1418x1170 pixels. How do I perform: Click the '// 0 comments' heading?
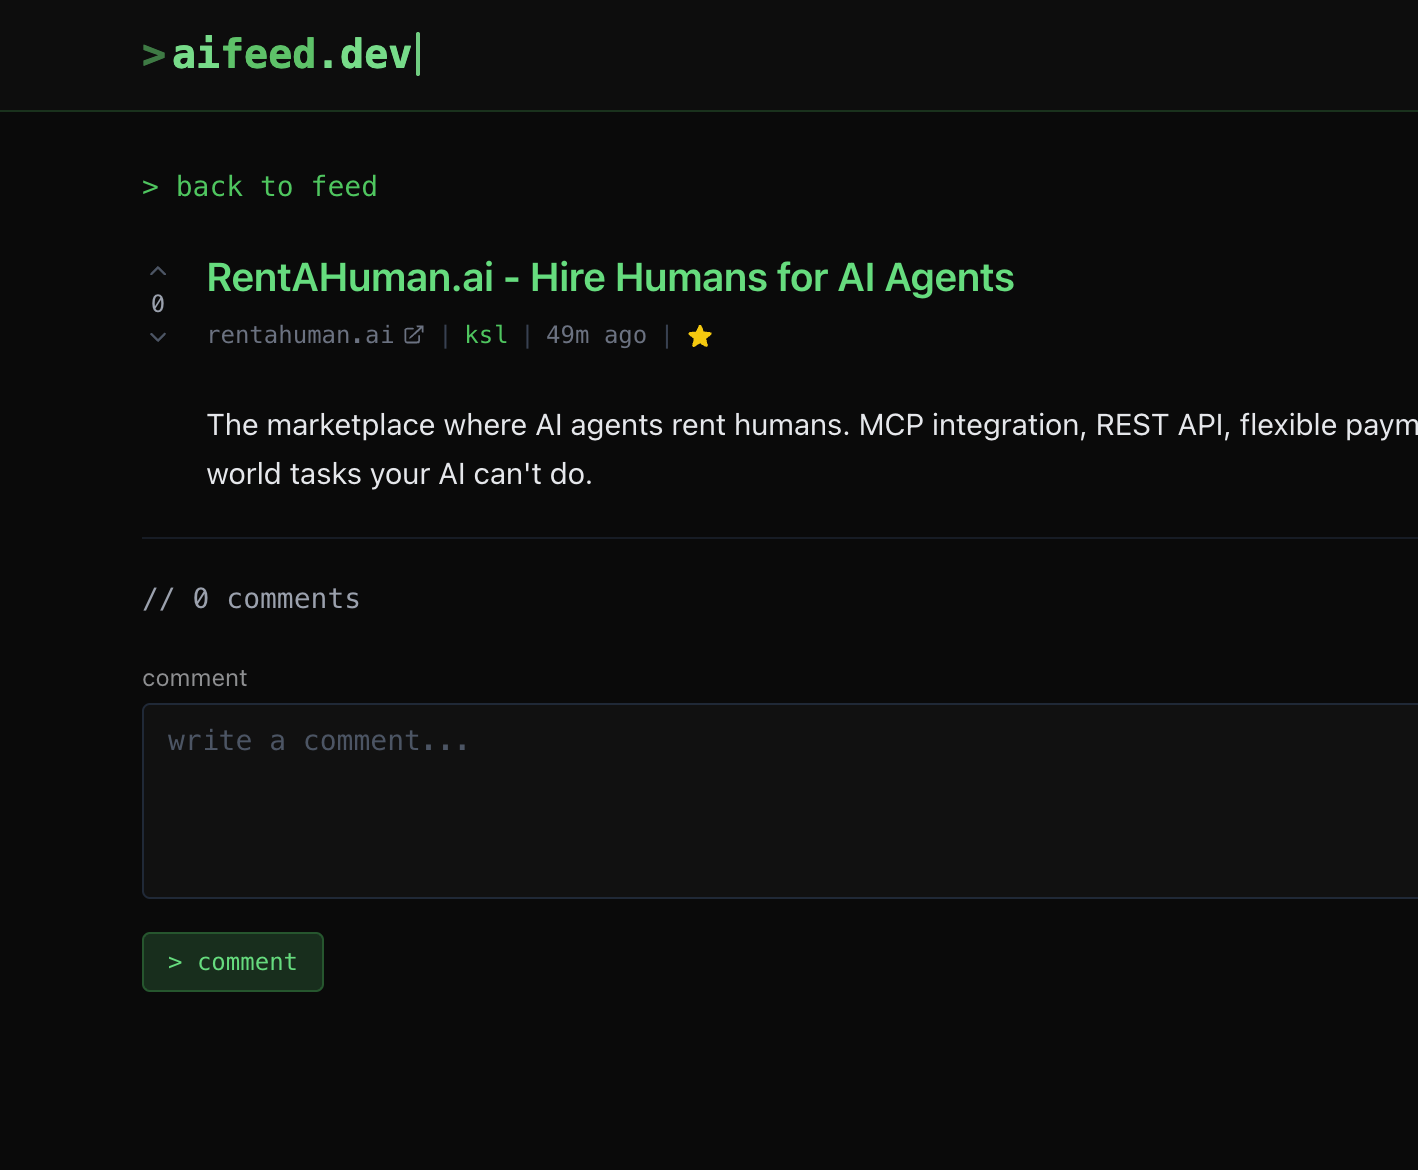pyautogui.click(x=251, y=598)
